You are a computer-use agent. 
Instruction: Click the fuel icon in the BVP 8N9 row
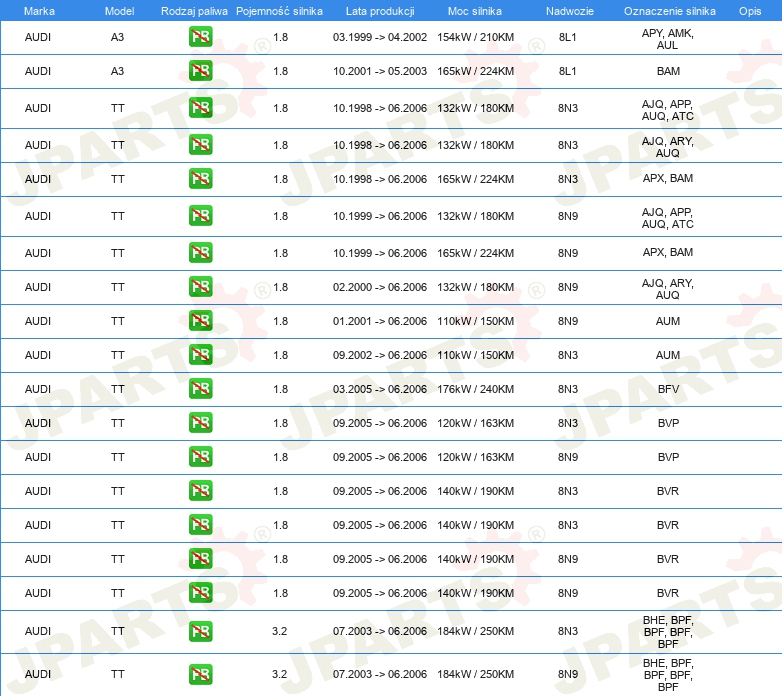coord(200,457)
